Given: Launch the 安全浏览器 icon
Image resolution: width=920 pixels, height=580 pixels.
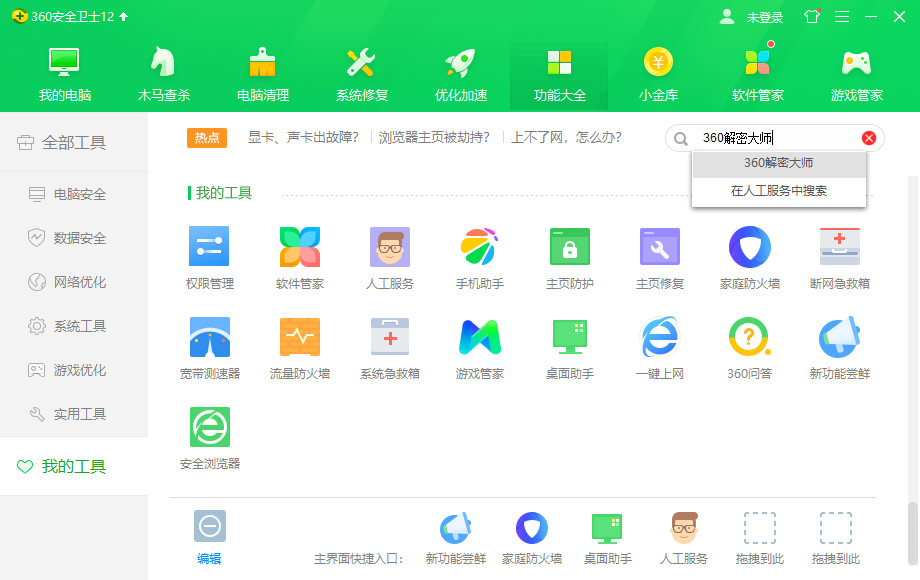Looking at the screenshot, I should pos(209,428).
